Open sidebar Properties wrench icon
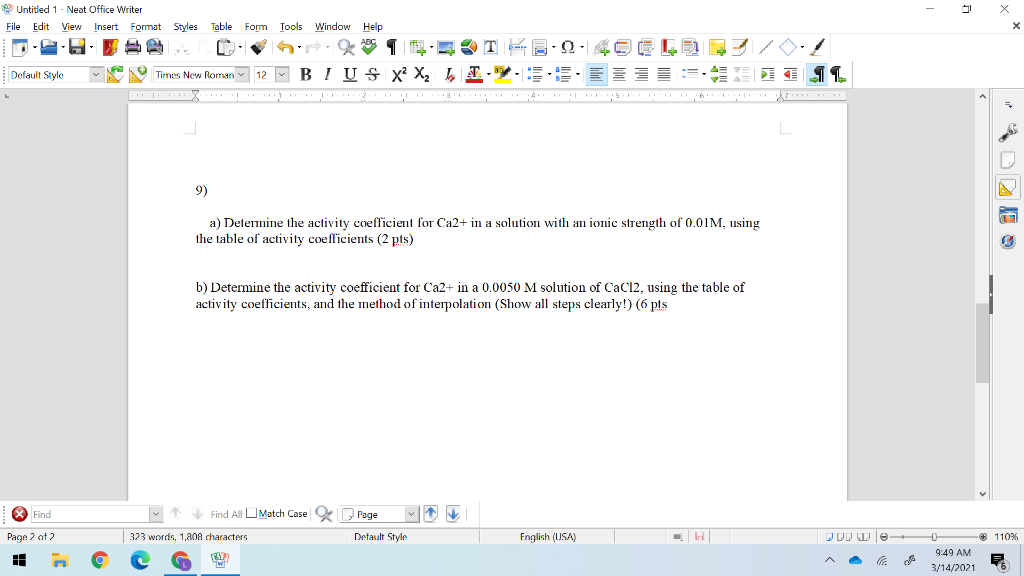The width and height of the screenshot is (1024, 576). coord(1008,133)
